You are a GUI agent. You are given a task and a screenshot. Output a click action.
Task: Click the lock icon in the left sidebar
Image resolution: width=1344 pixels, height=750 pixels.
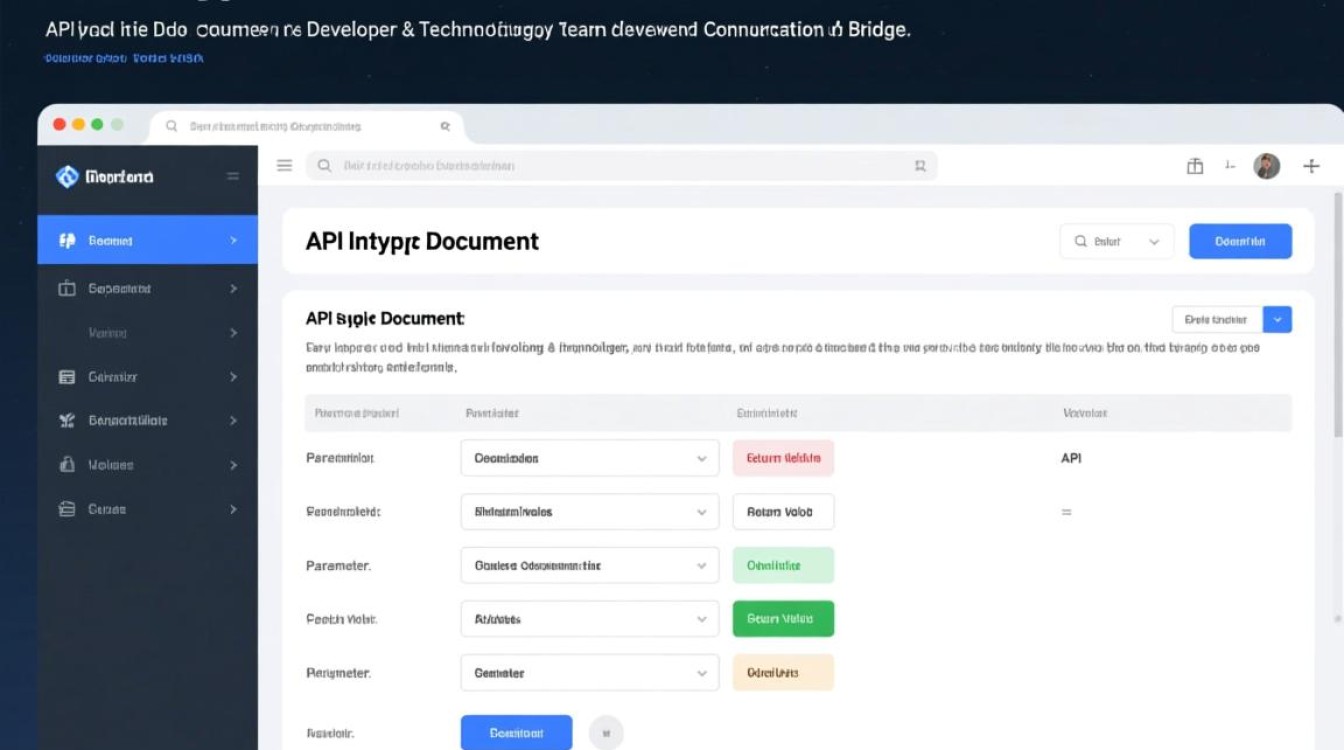coord(67,465)
